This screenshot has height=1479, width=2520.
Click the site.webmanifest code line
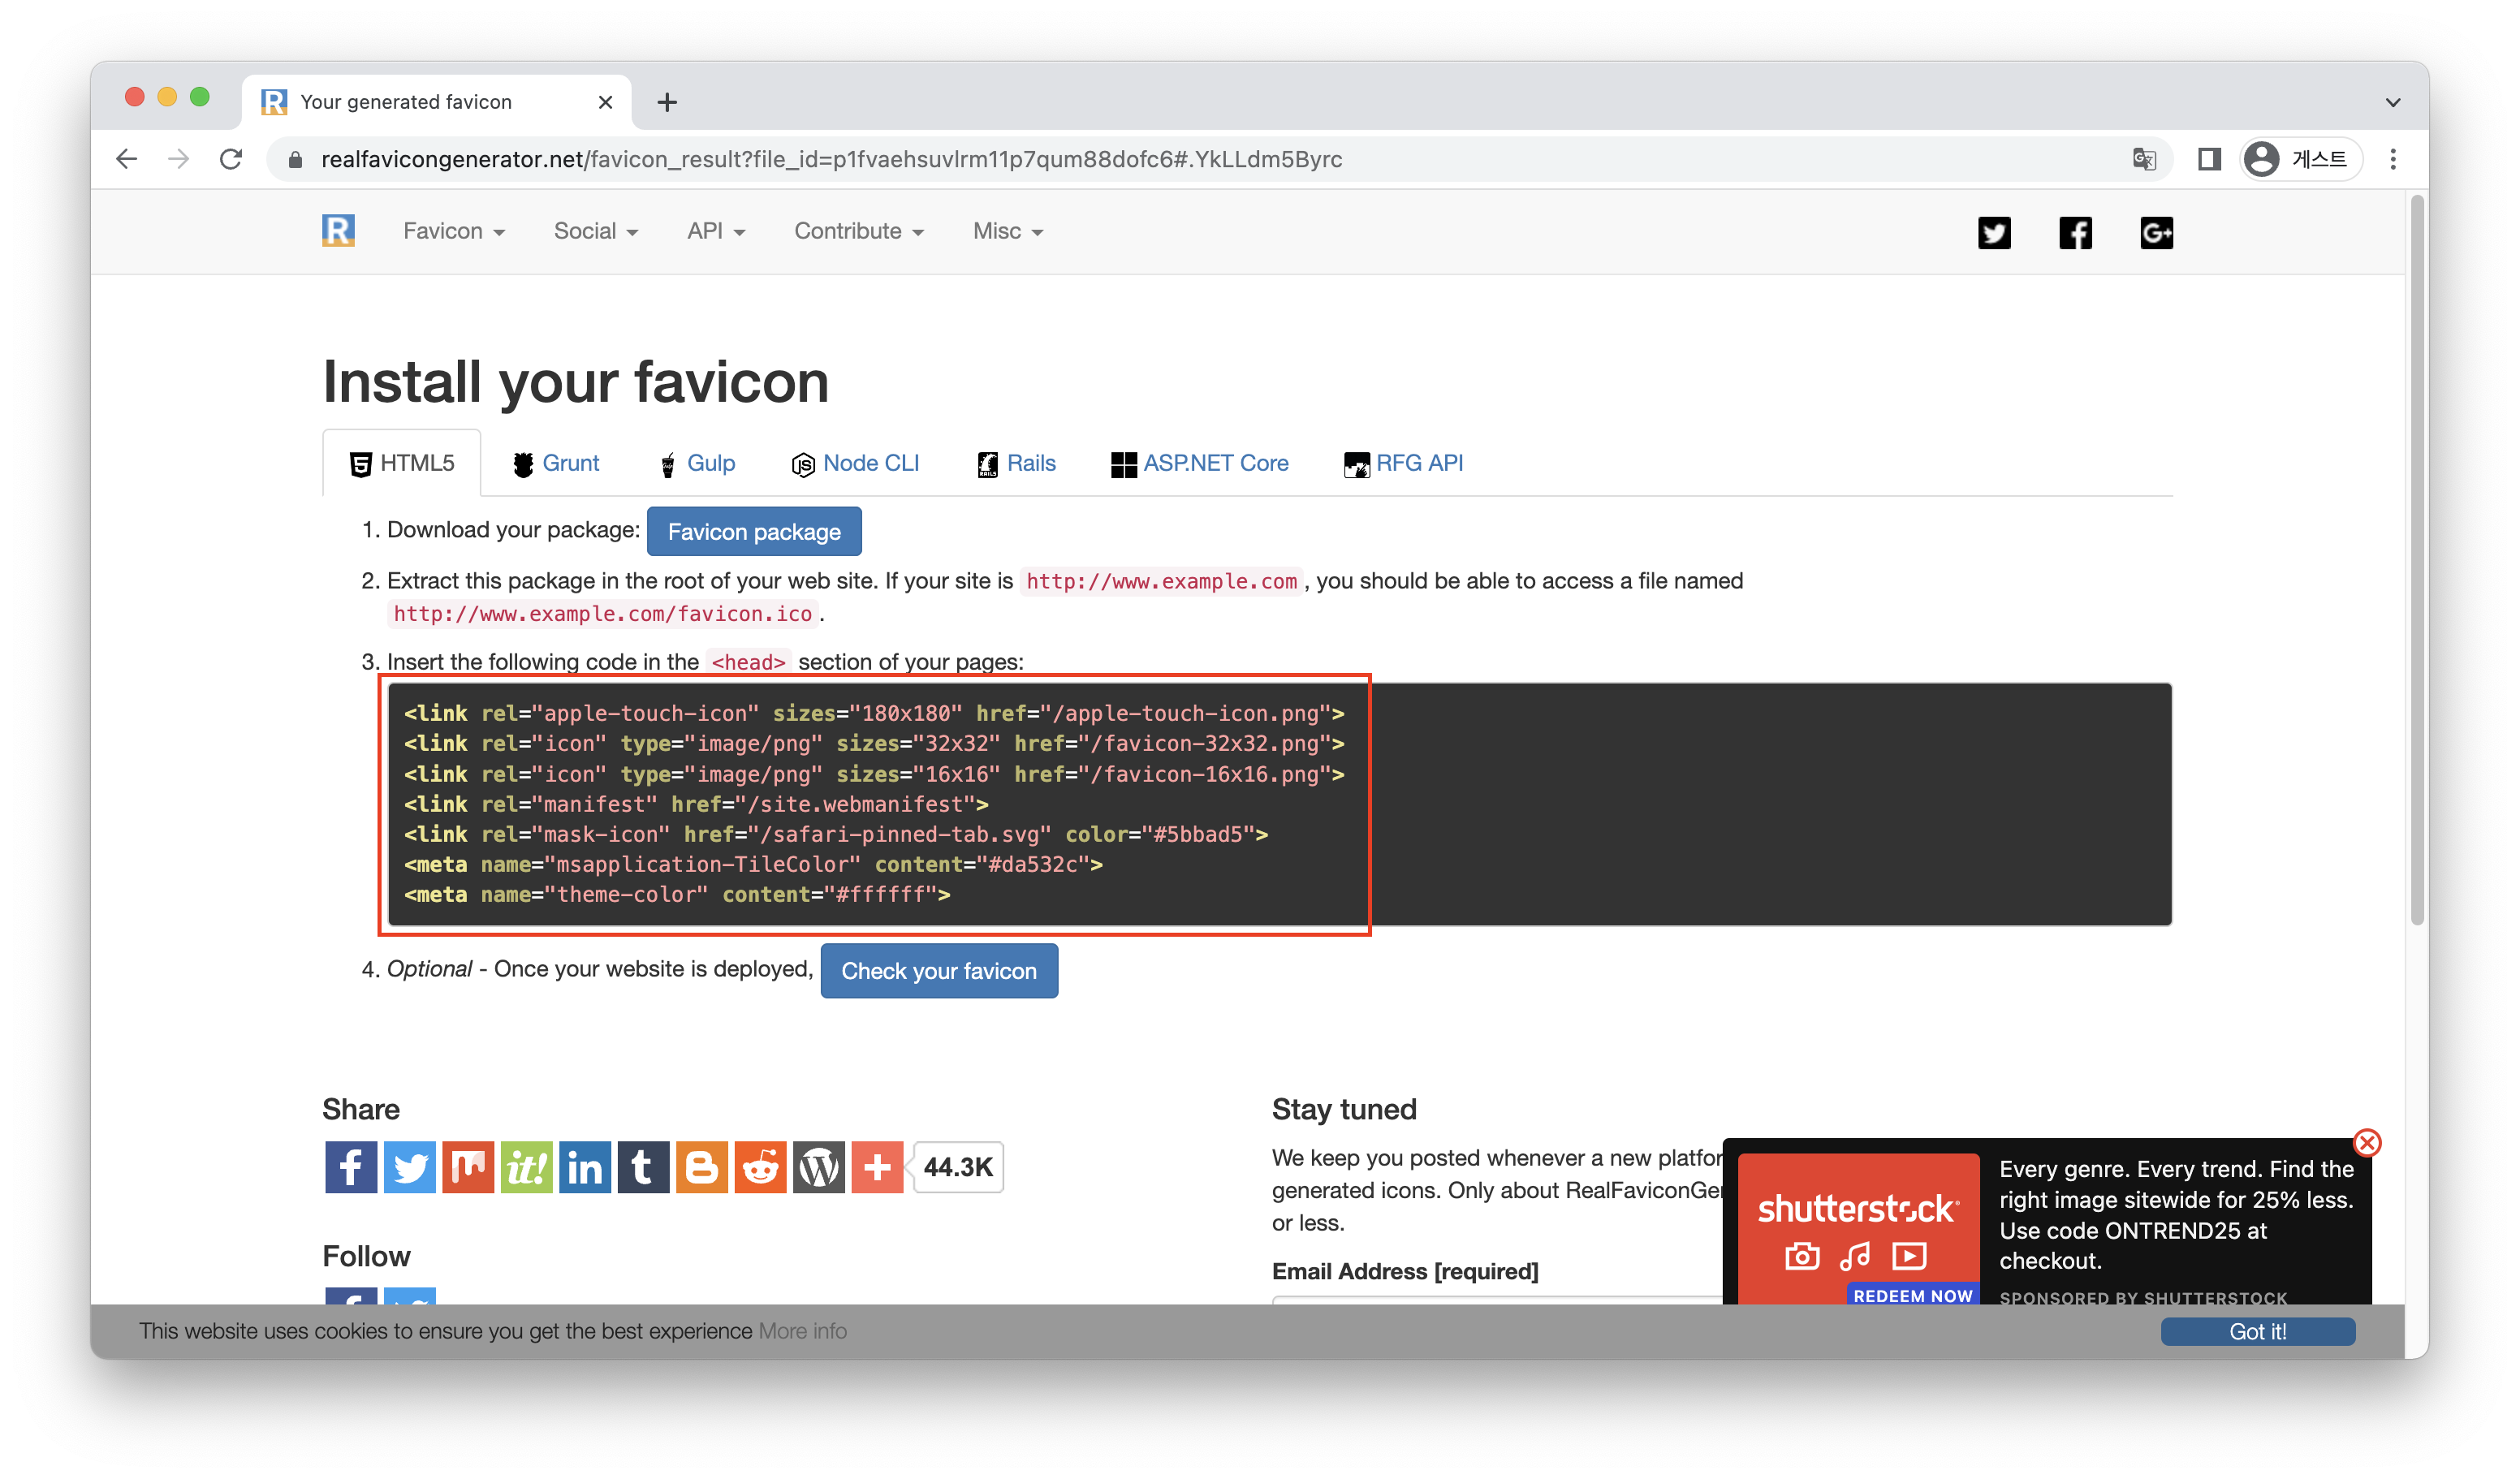696,804
